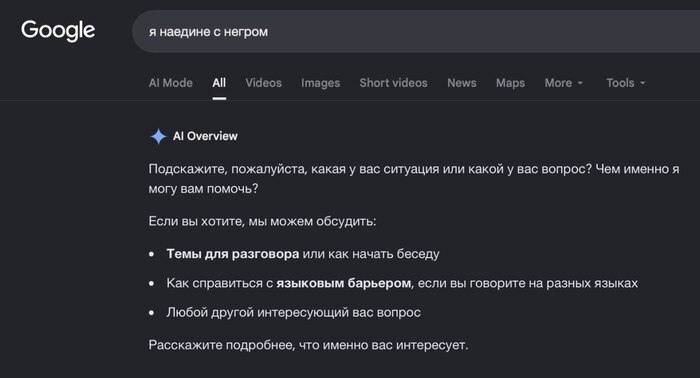700x378 pixels.
Task: Click the bullet "Темы для разговора"
Action: 303,254
